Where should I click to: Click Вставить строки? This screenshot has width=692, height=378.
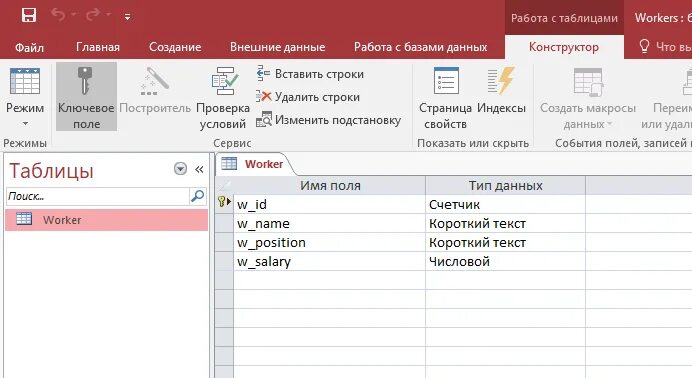310,74
